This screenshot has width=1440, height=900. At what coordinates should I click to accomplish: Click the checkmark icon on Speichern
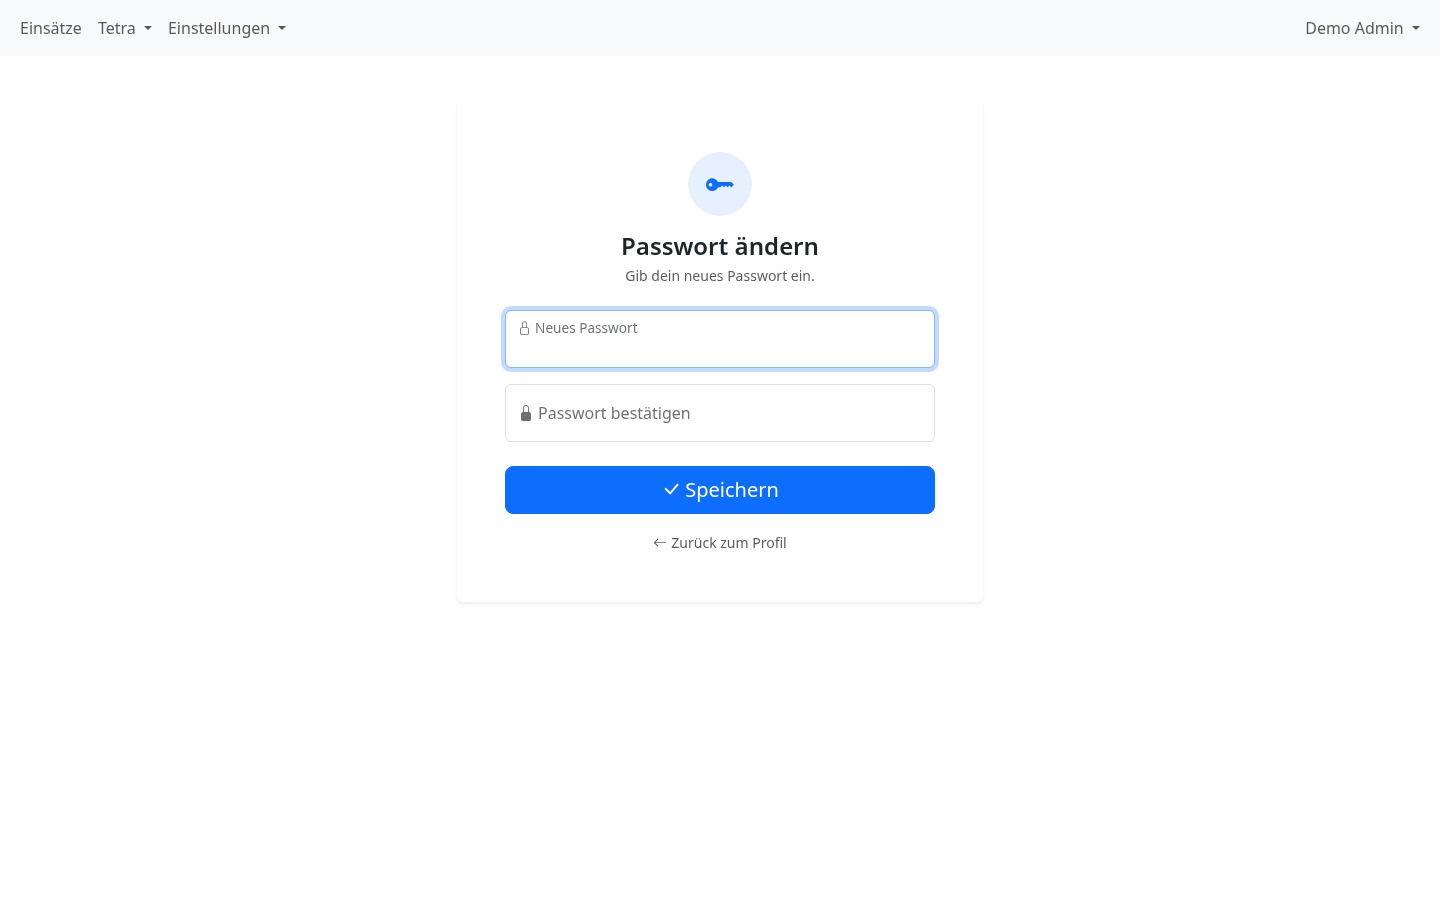672,490
